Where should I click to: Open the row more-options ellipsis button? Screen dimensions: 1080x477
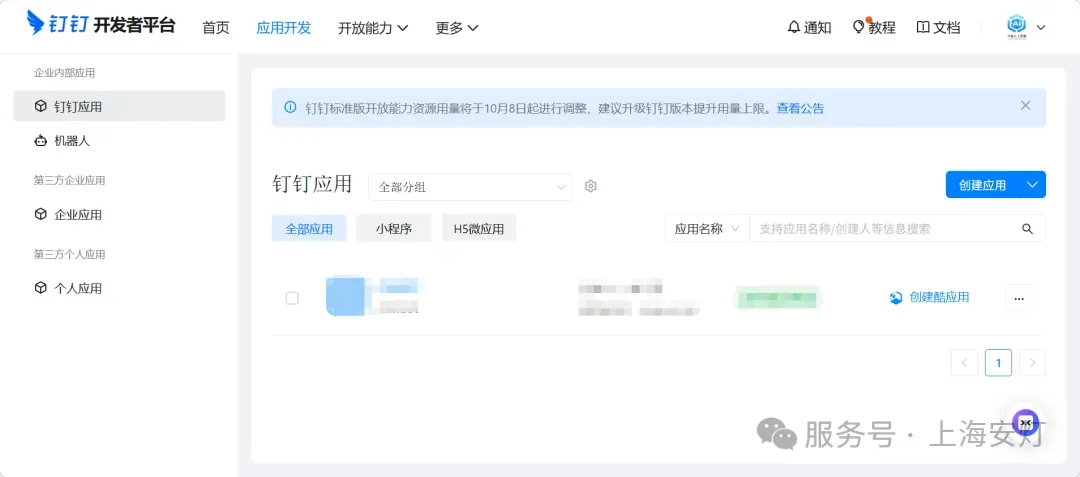pos(1019,298)
